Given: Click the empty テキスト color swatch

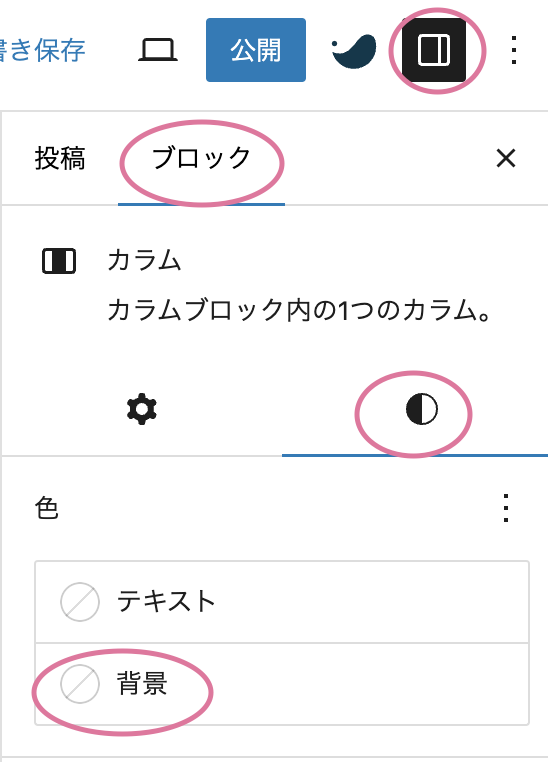Looking at the screenshot, I should click(x=80, y=602).
